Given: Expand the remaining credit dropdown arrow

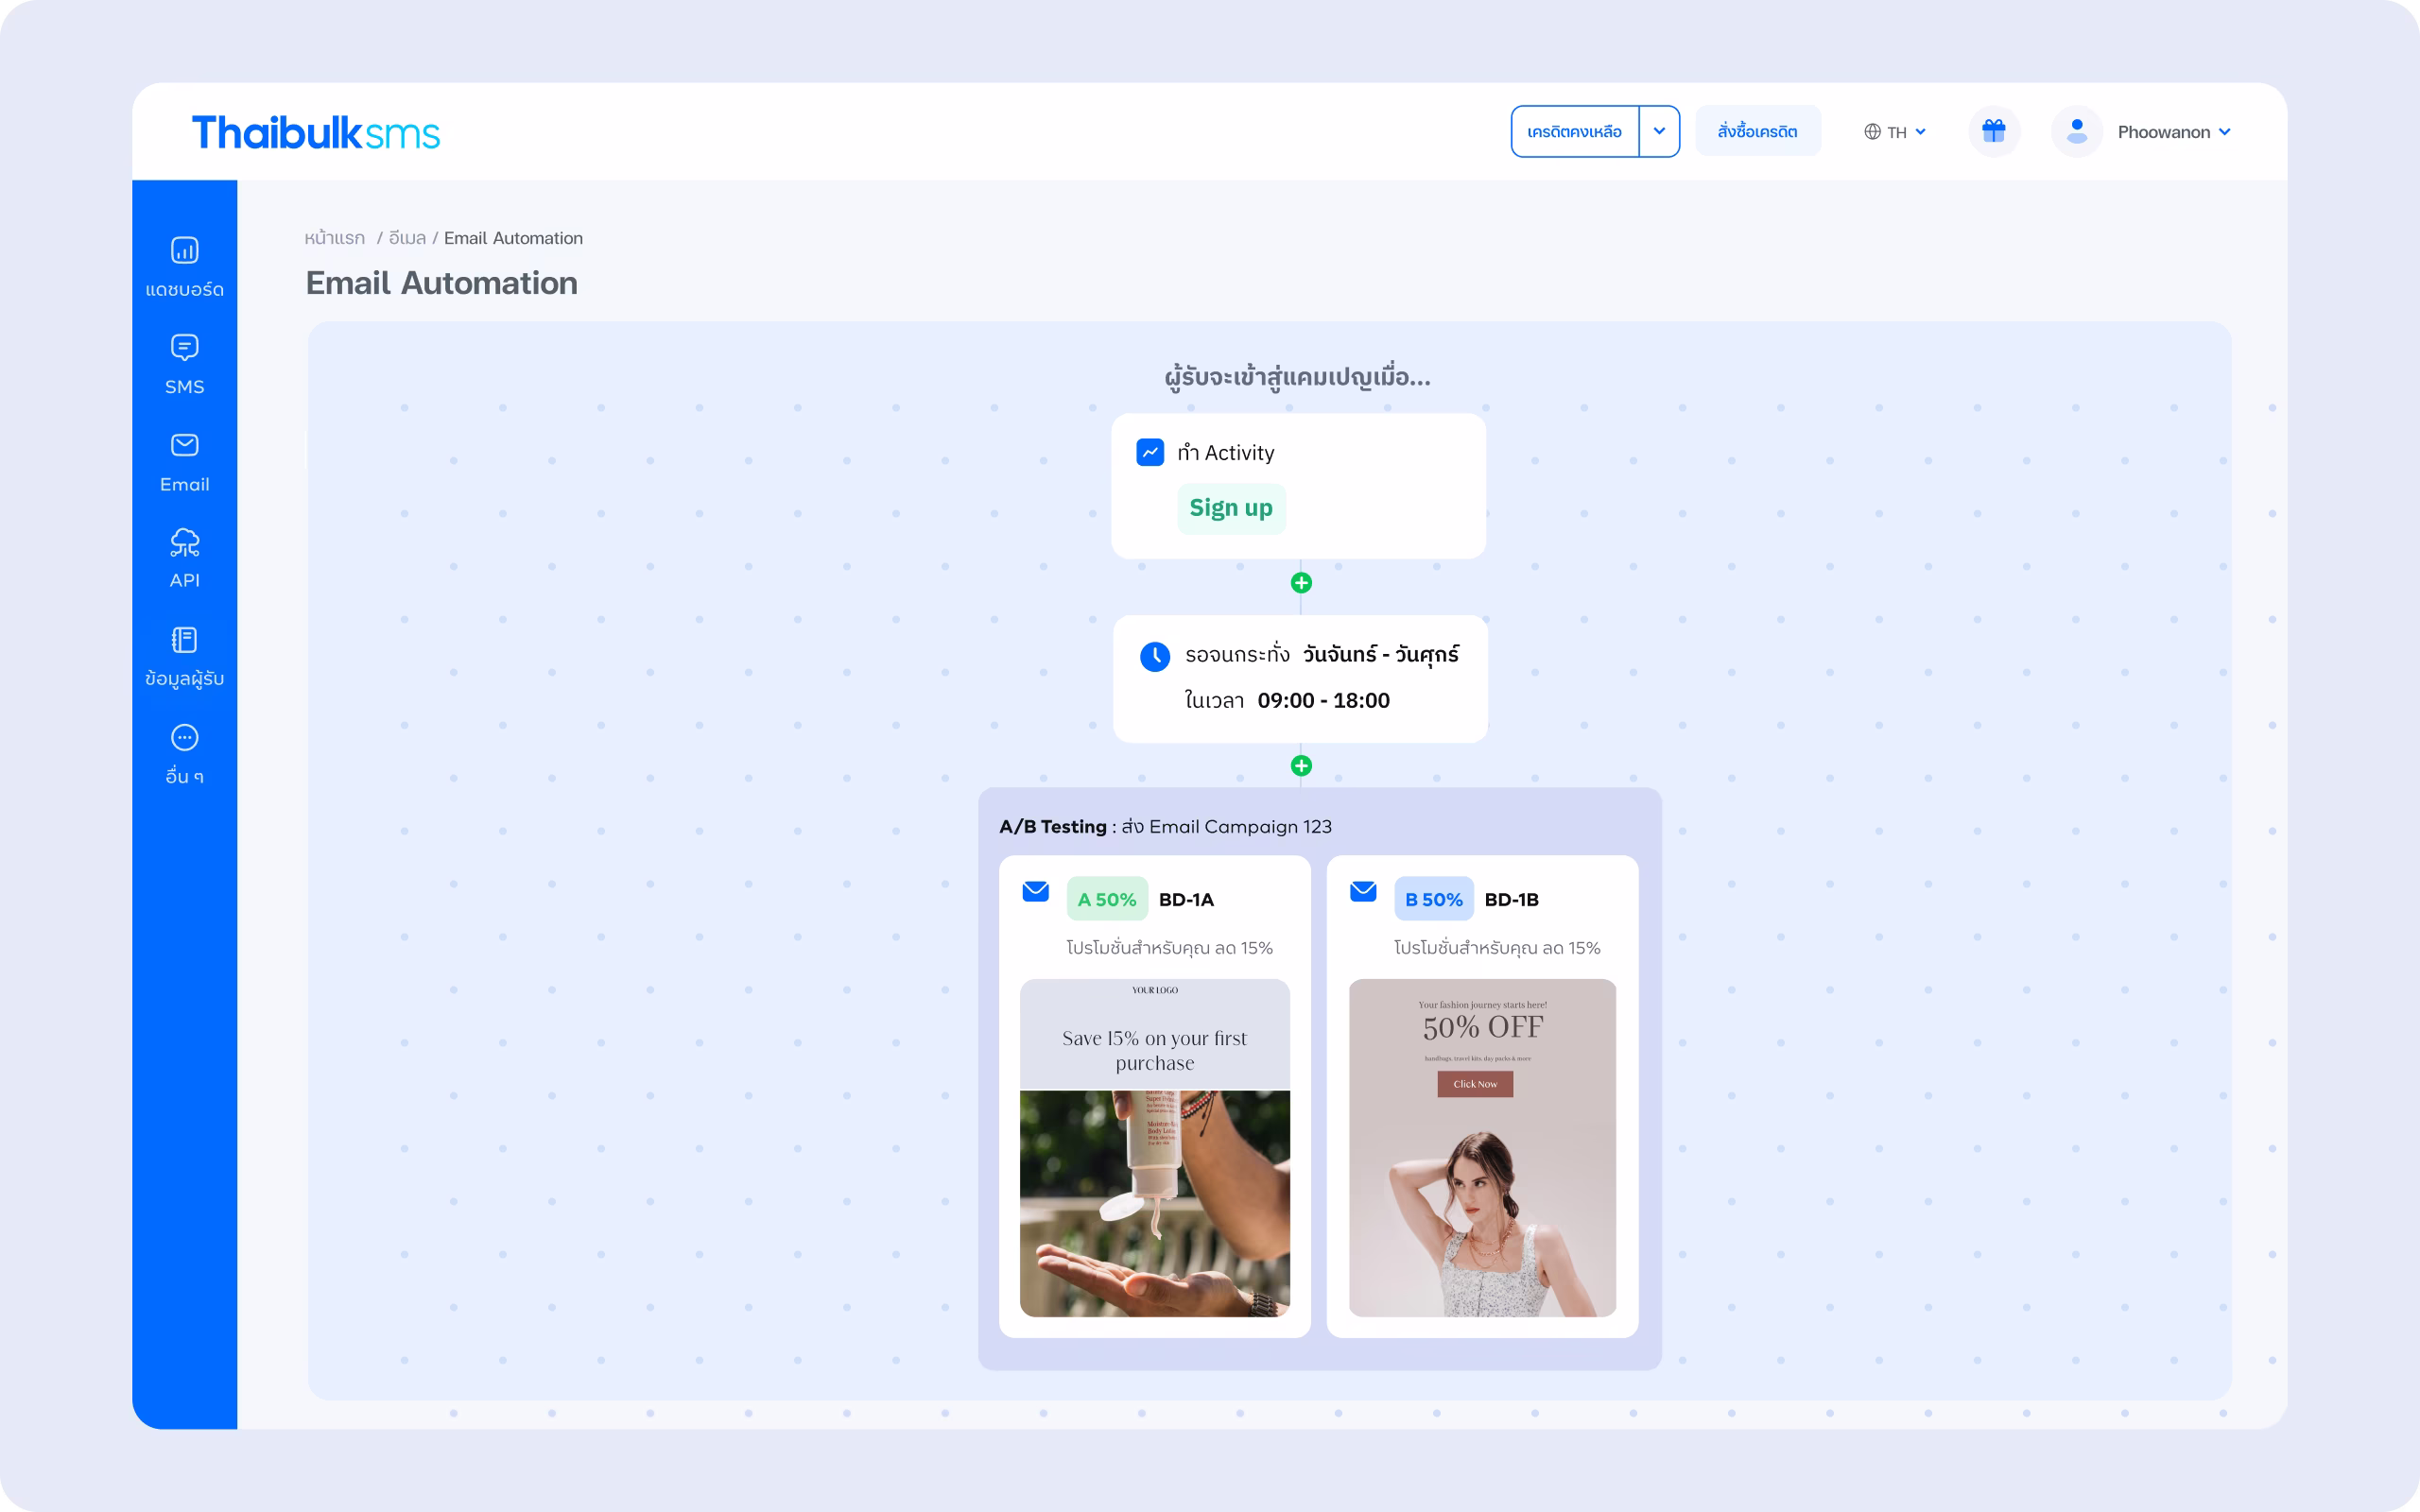Looking at the screenshot, I should [x=1659, y=131].
